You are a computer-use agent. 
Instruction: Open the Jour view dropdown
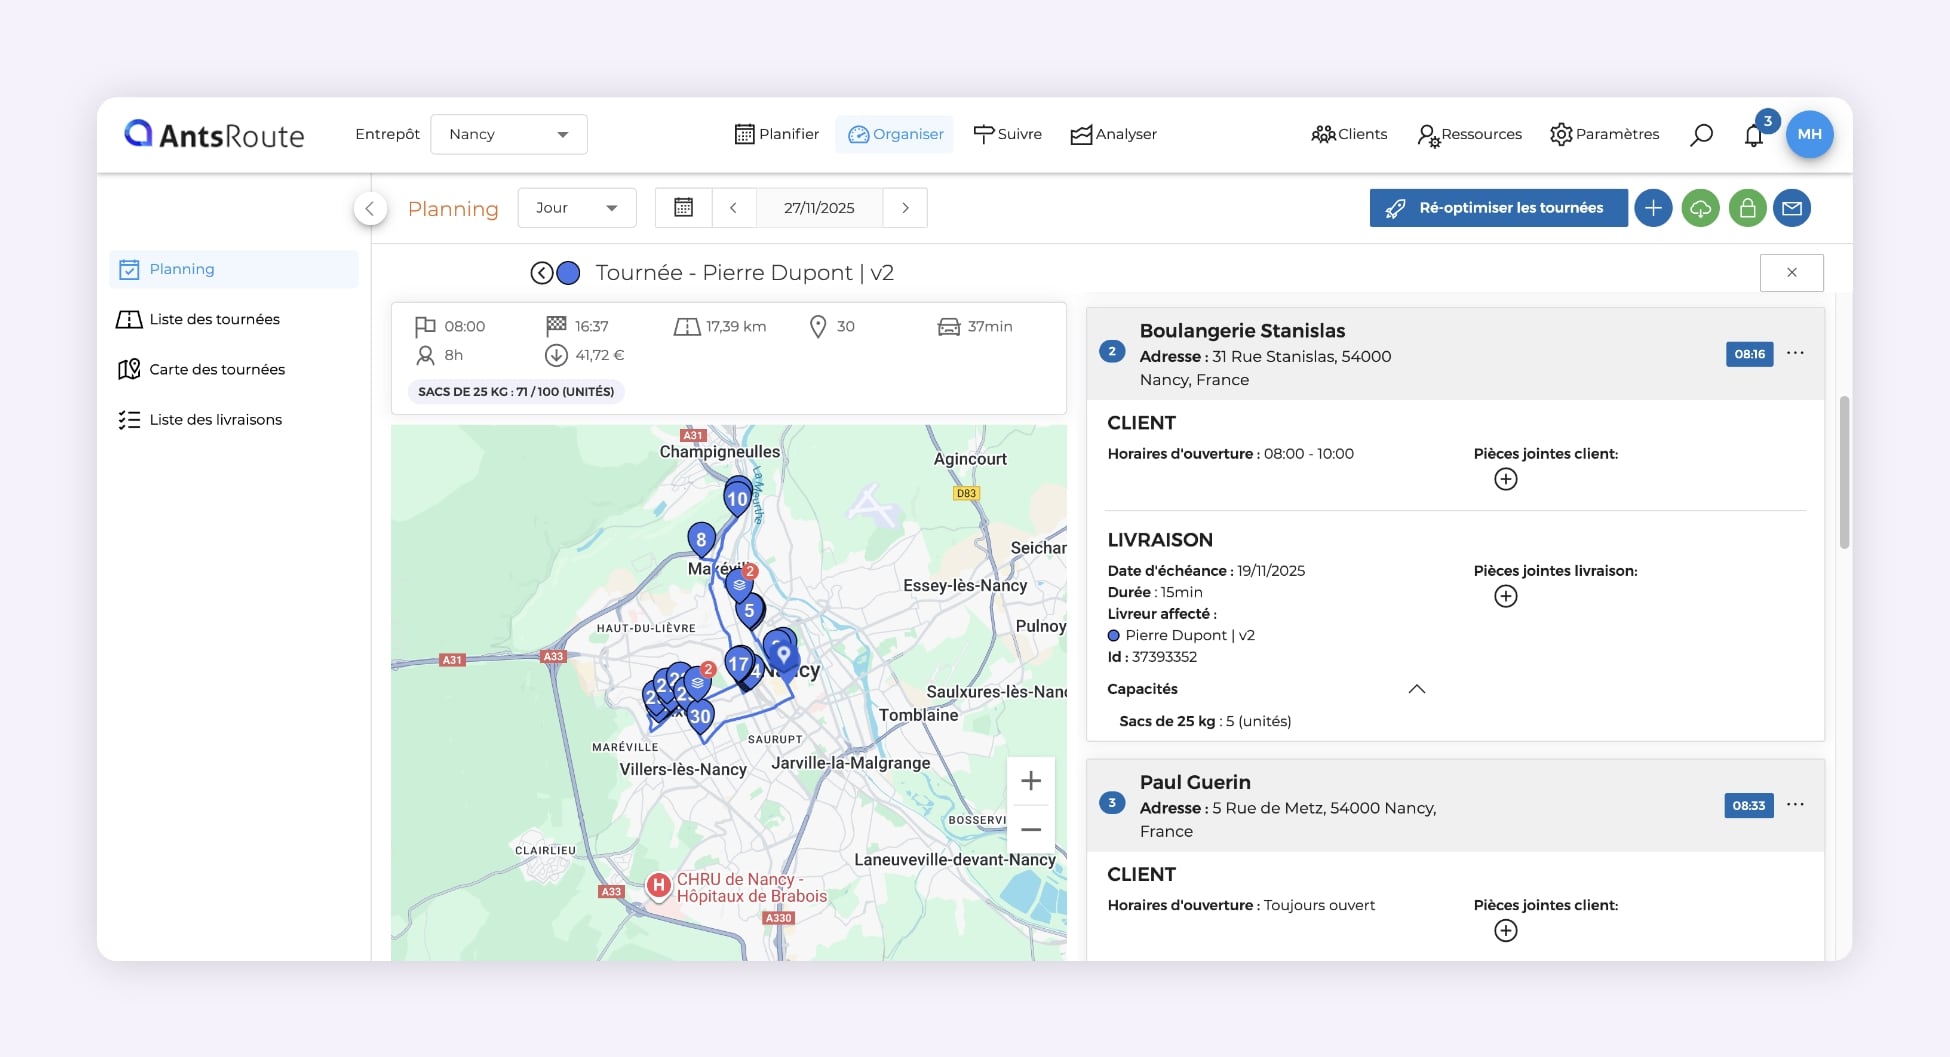point(576,208)
